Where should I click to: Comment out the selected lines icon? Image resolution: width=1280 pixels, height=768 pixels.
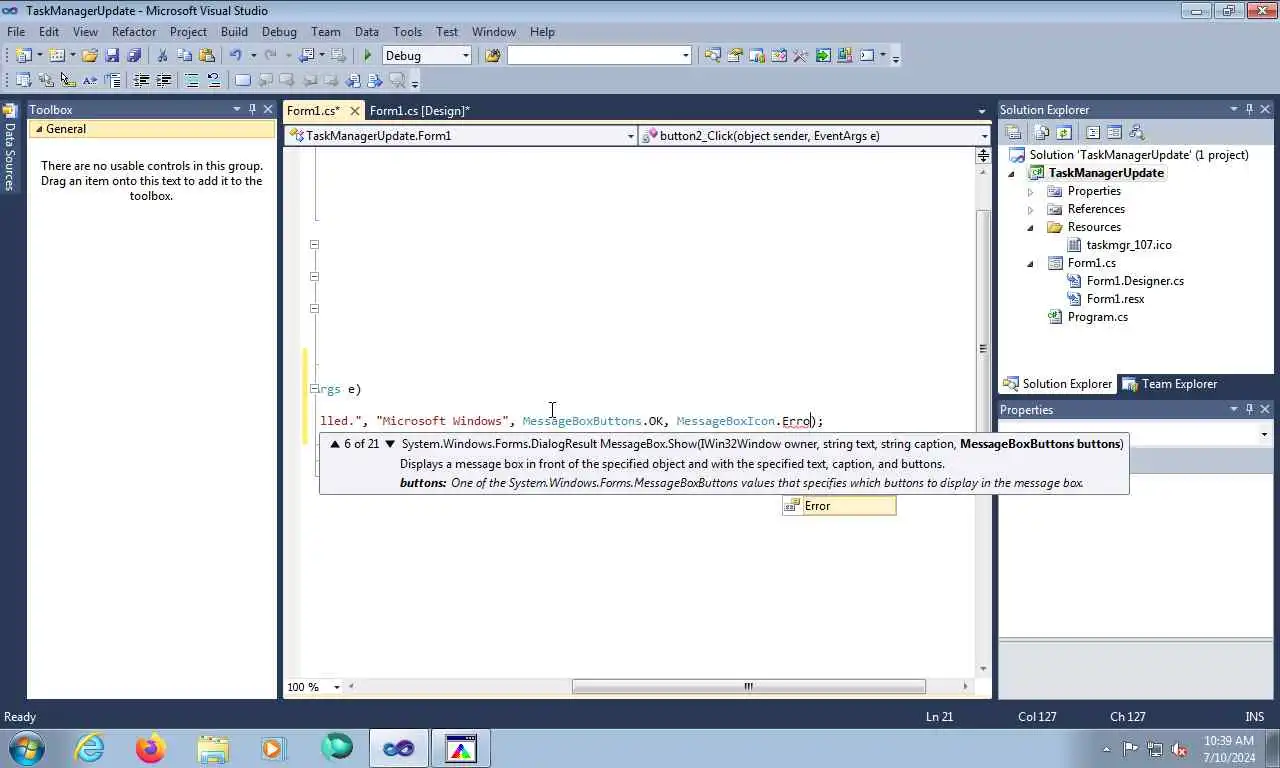pyautogui.click(x=192, y=81)
